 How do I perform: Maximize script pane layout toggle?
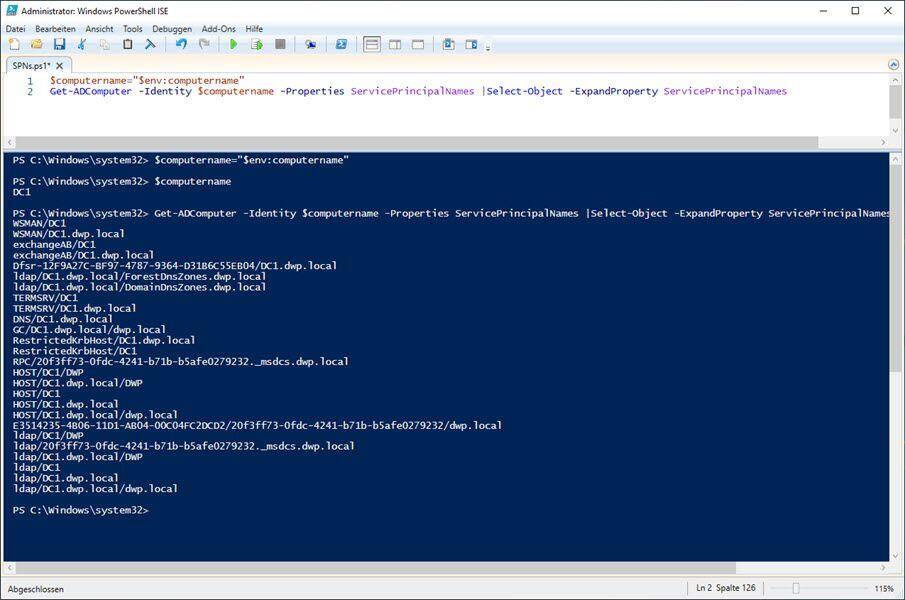click(418, 44)
